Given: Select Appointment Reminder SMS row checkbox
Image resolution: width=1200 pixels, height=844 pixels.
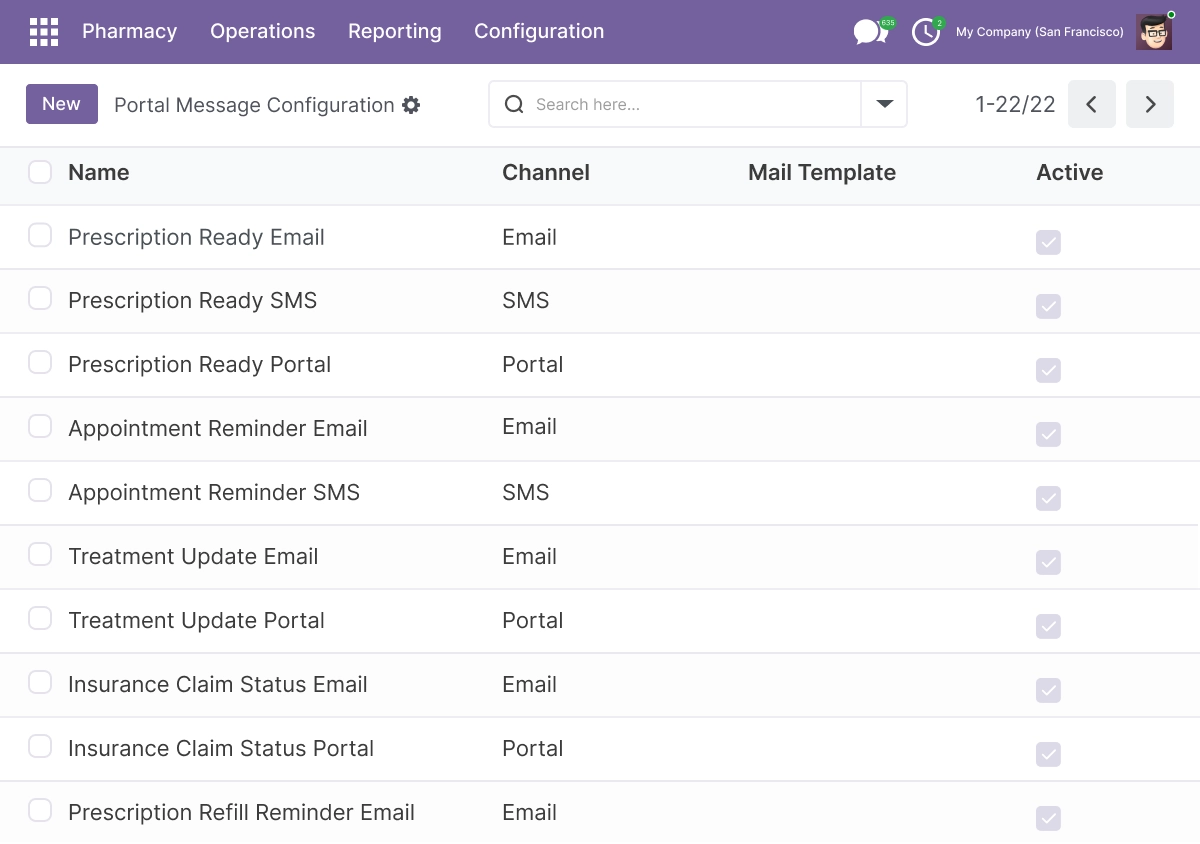Looking at the screenshot, I should (40, 490).
